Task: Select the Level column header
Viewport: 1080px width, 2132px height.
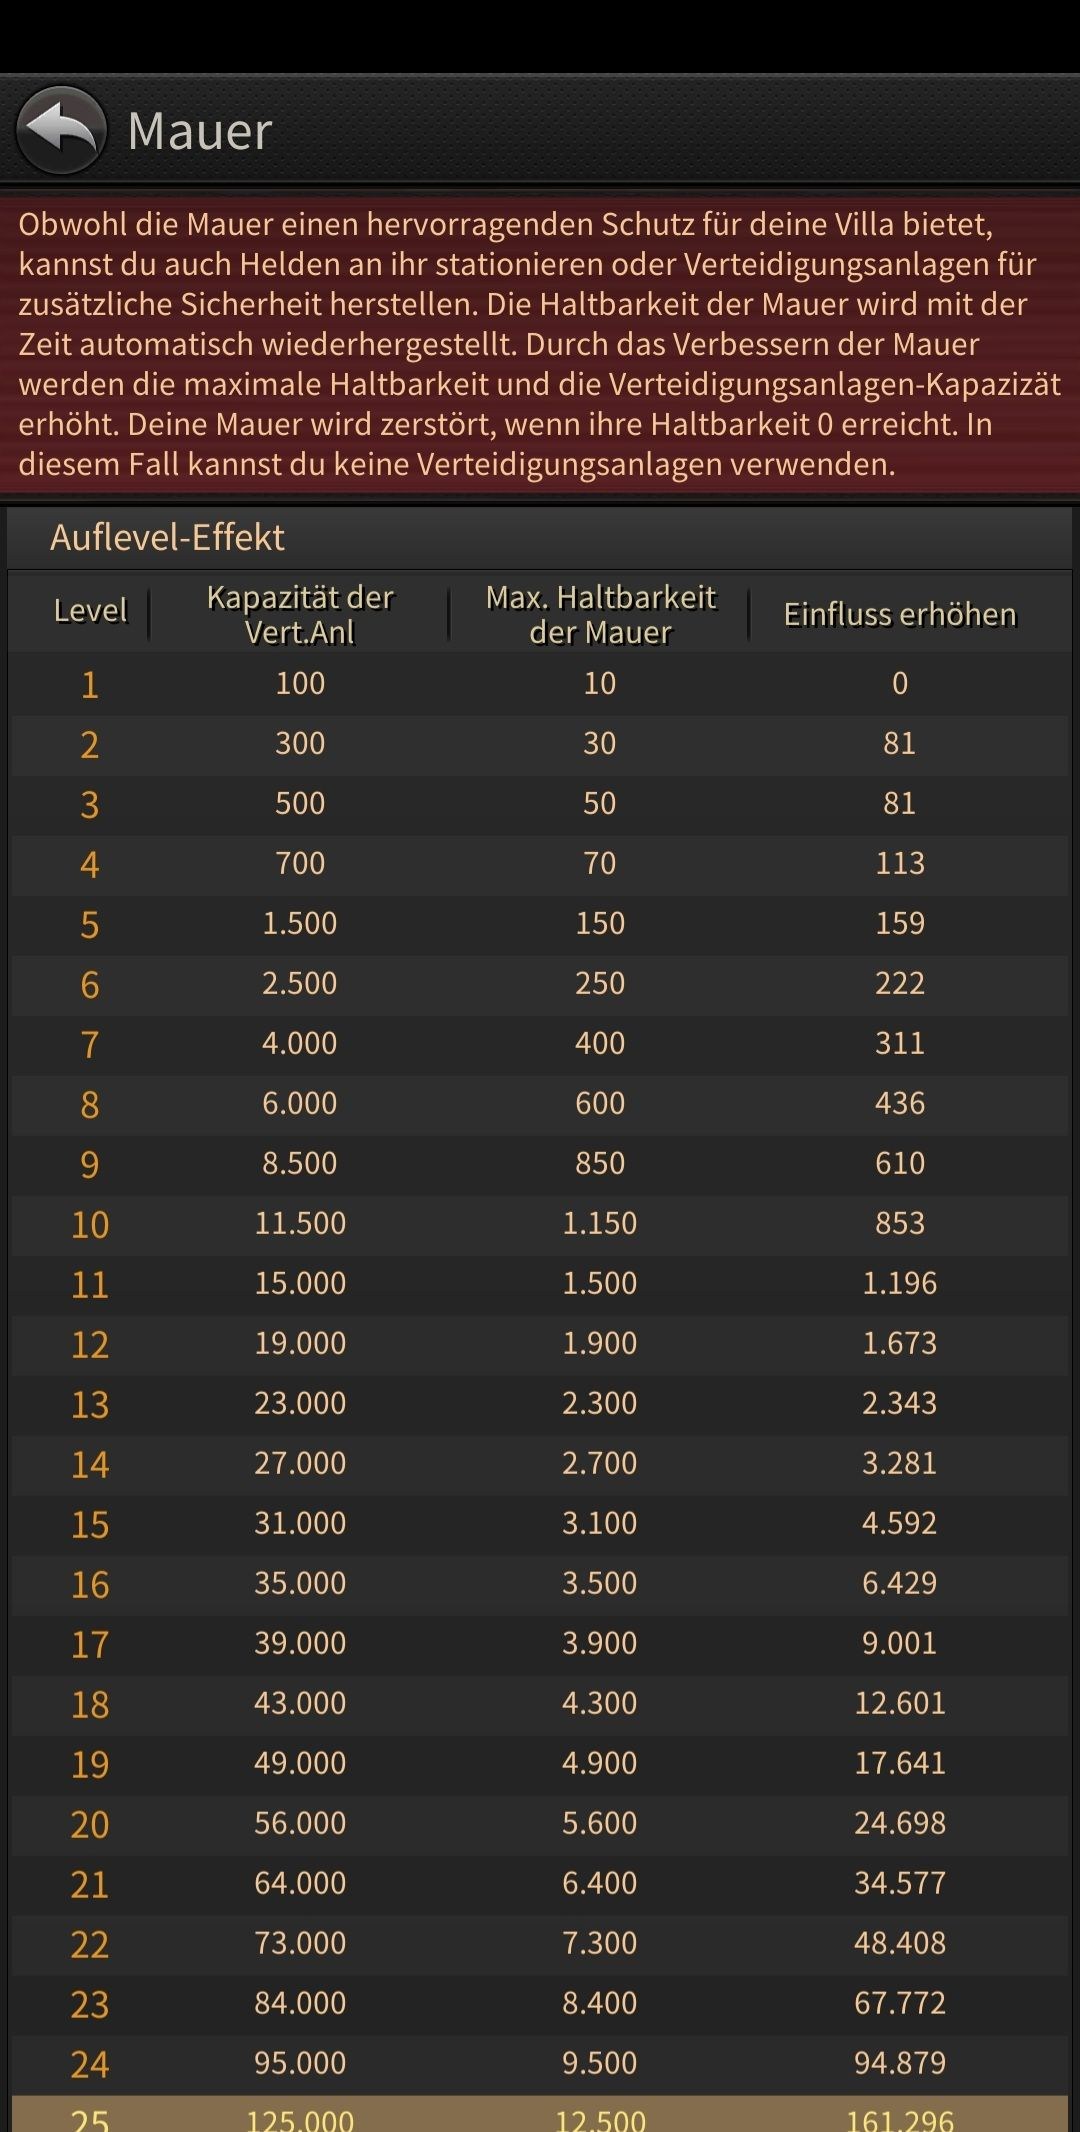Action: (90, 610)
